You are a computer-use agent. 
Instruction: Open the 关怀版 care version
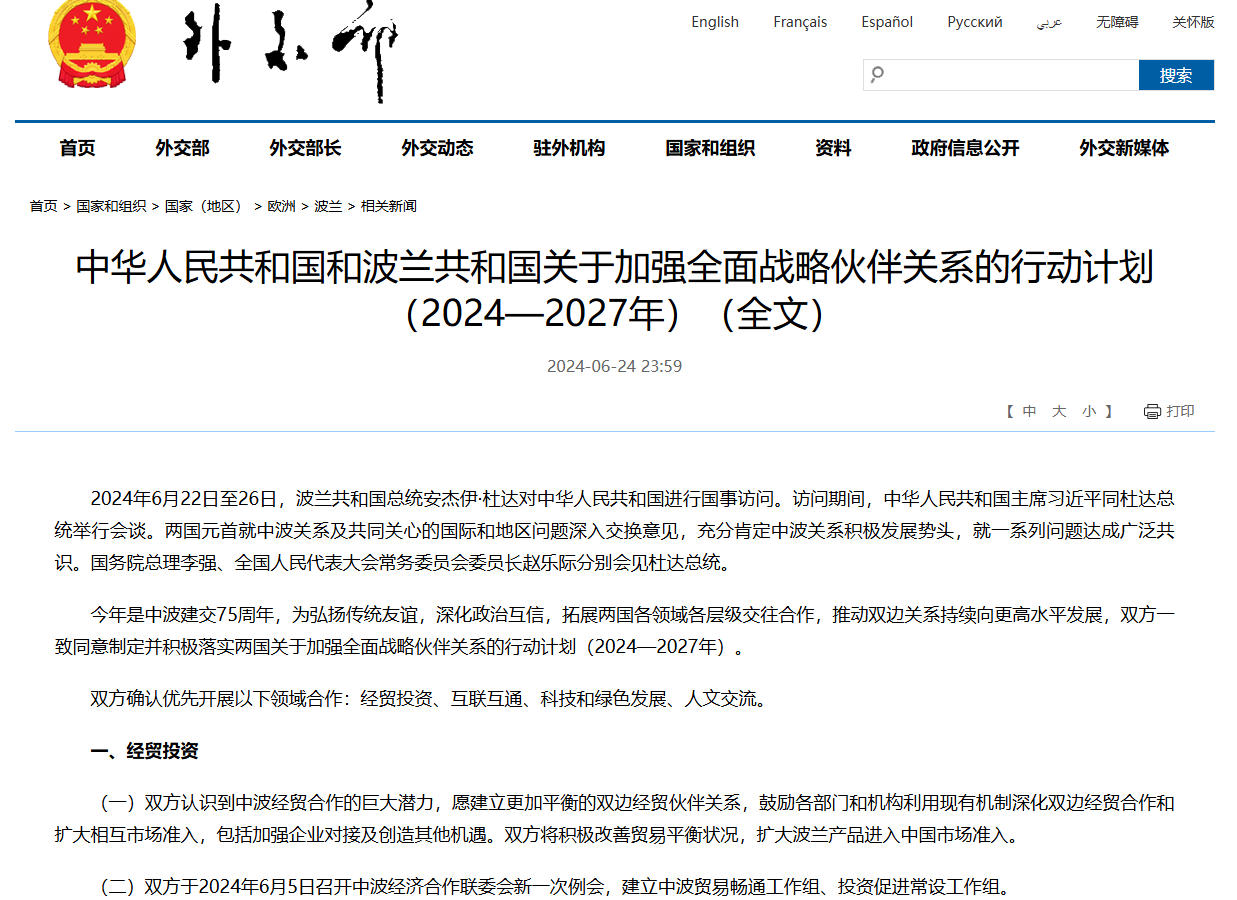point(1192,21)
